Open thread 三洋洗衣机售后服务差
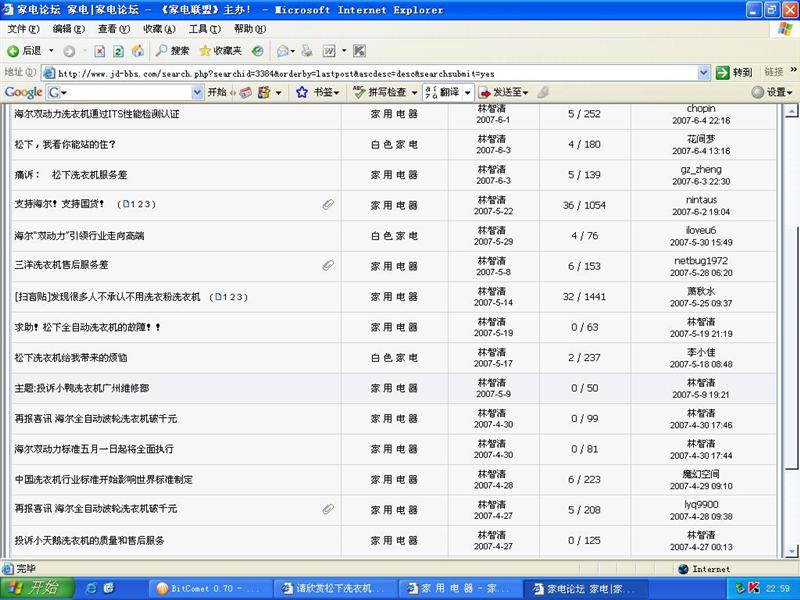The image size is (800, 600). pyautogui.click(x=61, y=266)
